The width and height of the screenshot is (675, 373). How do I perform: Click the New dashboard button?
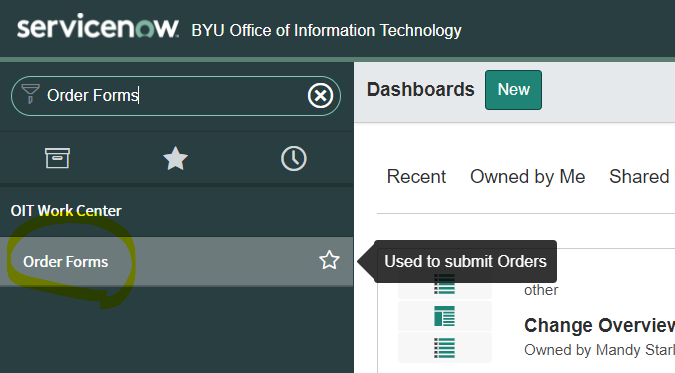513,90
